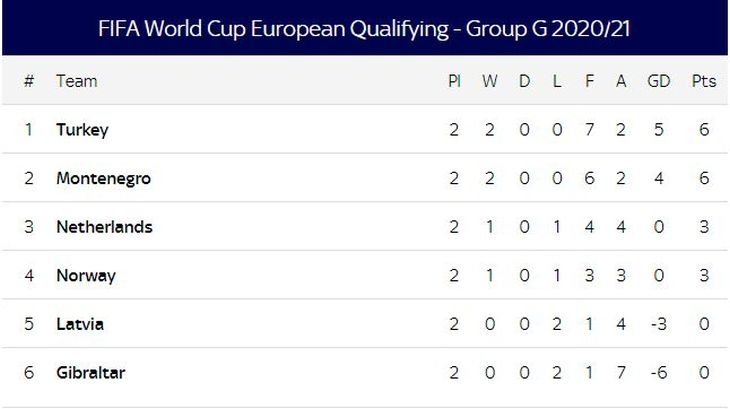Click the F goals-for column header

coord(589,81)
